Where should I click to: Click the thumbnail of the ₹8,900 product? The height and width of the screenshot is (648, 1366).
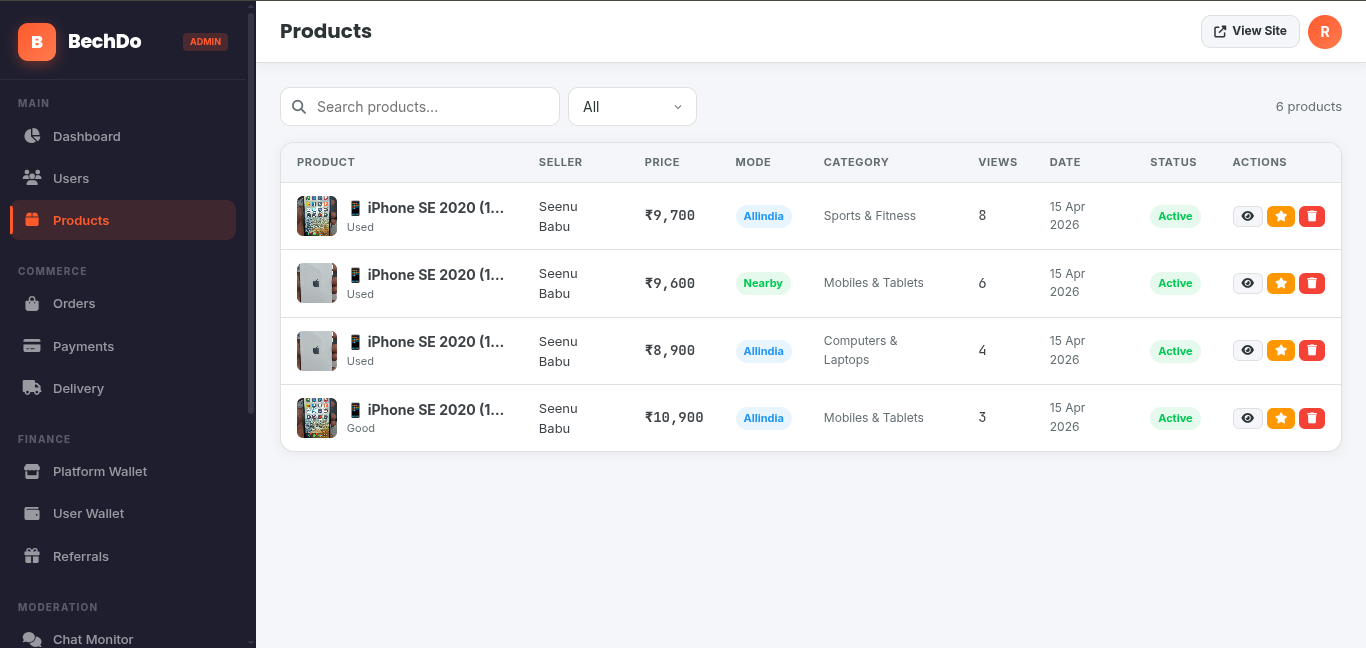click(x=317, y=351)
